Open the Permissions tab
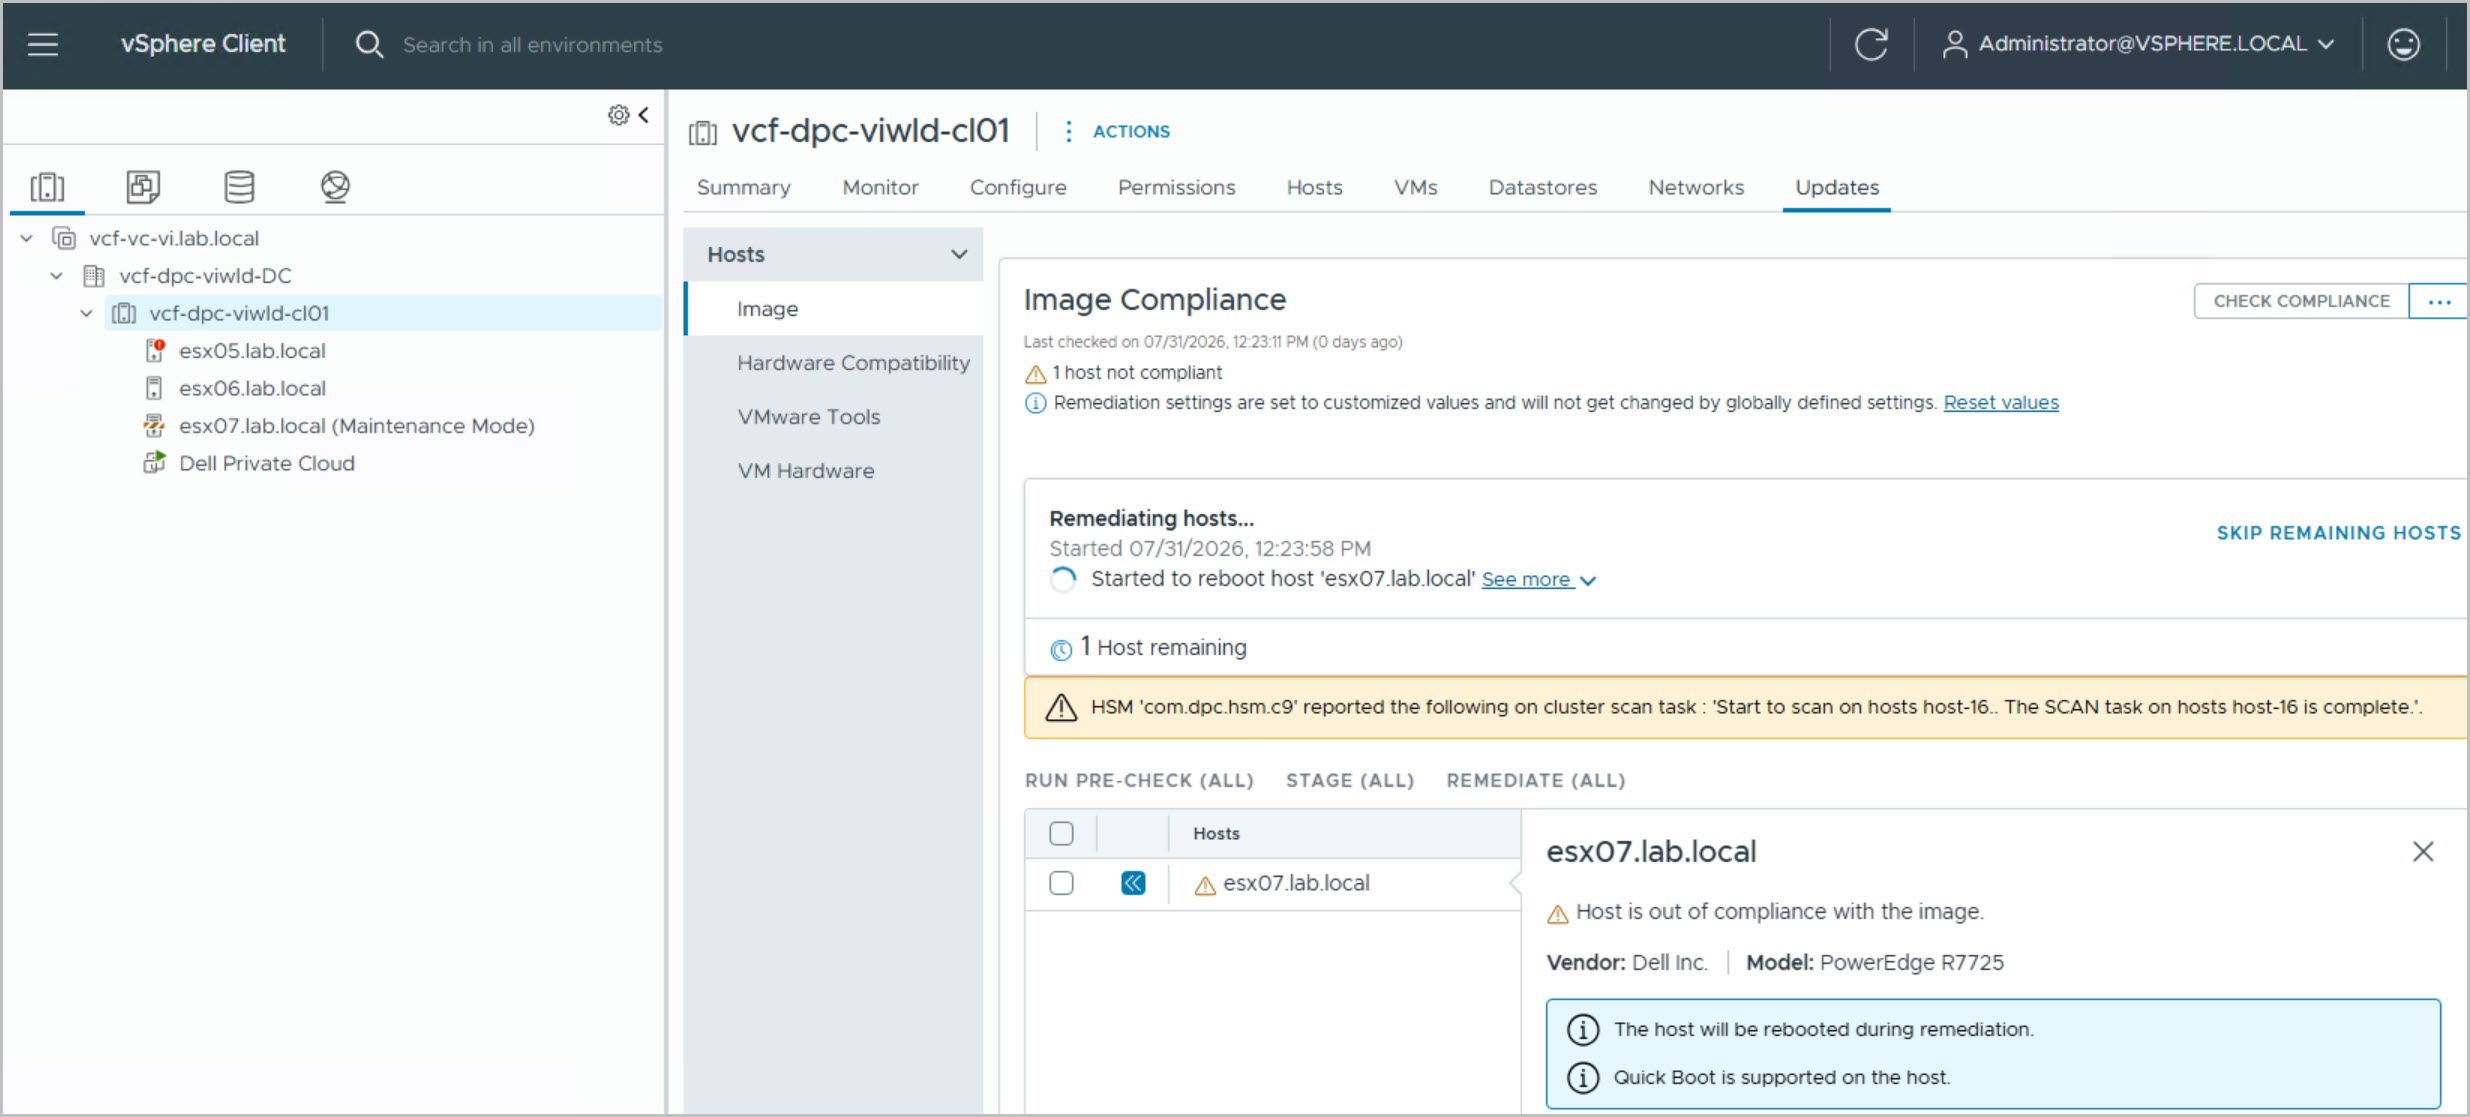The image size is (2470, 1117). pos(1176,187)
